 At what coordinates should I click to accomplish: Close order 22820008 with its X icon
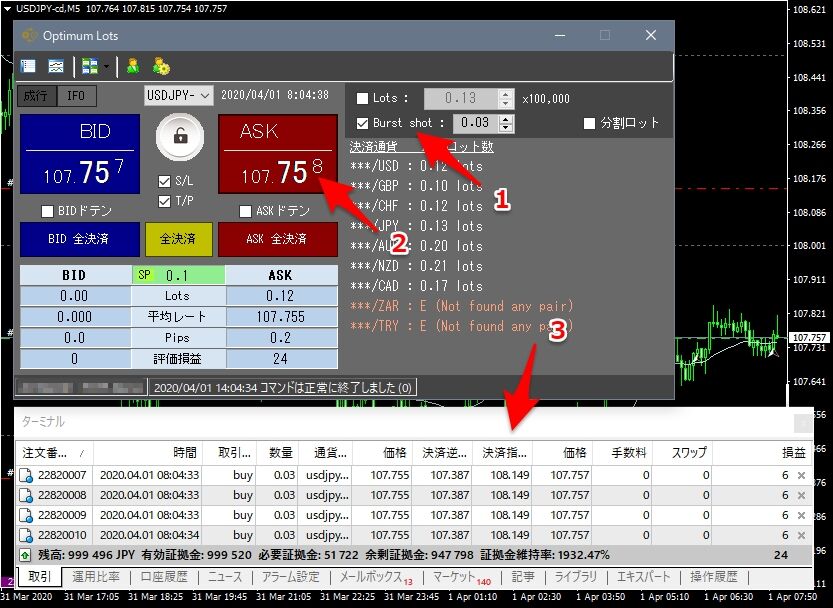[x=801, y=495]
